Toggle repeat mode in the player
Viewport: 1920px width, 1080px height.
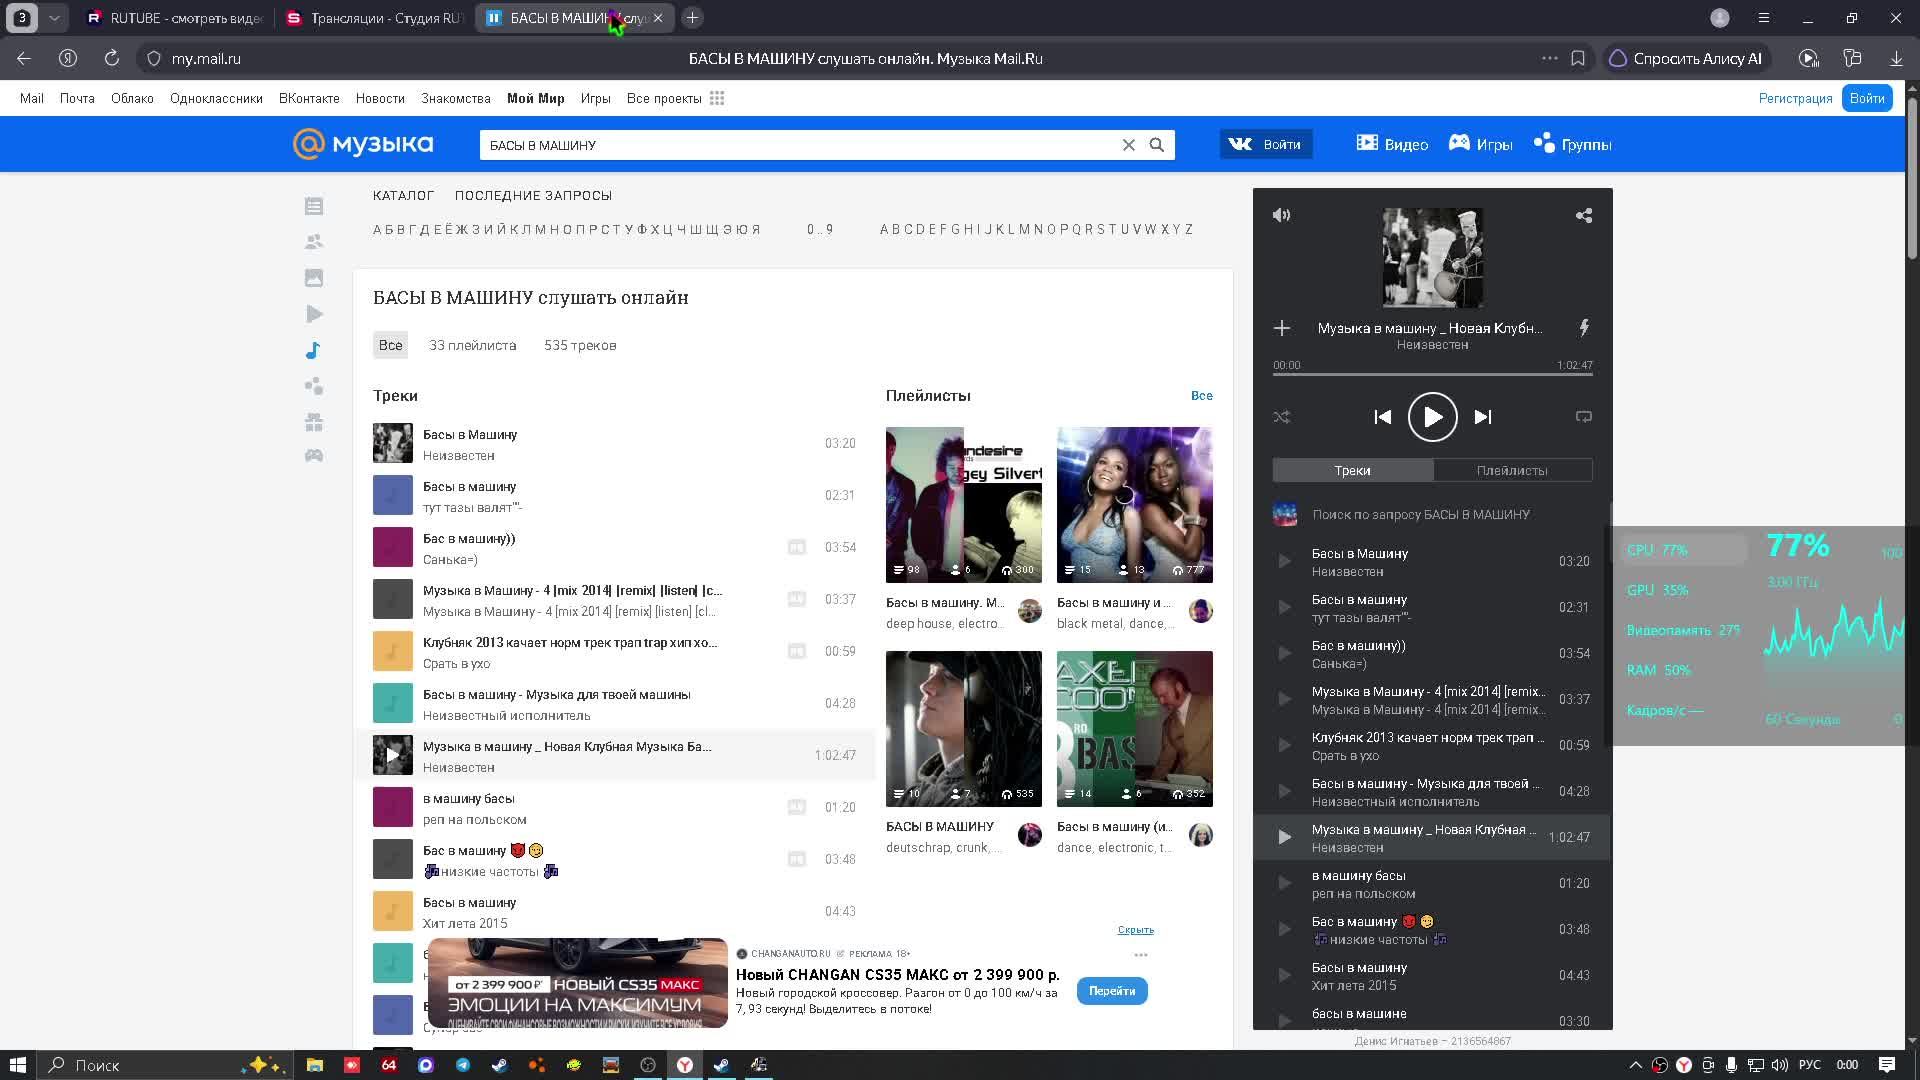pos(1584,417)
